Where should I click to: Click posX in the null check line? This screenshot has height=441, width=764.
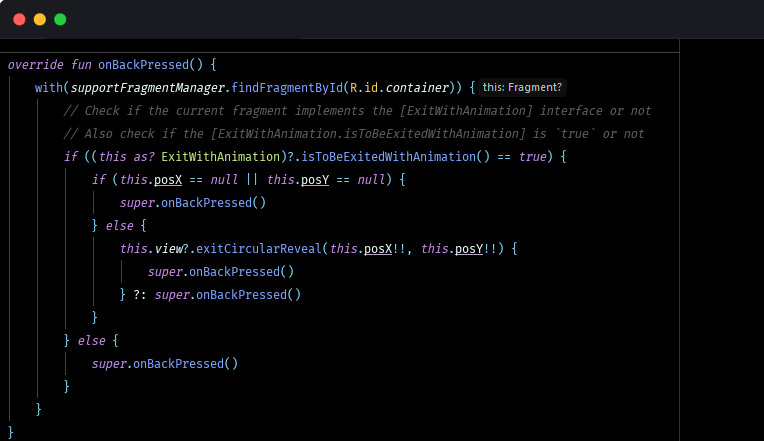(168, 180)
